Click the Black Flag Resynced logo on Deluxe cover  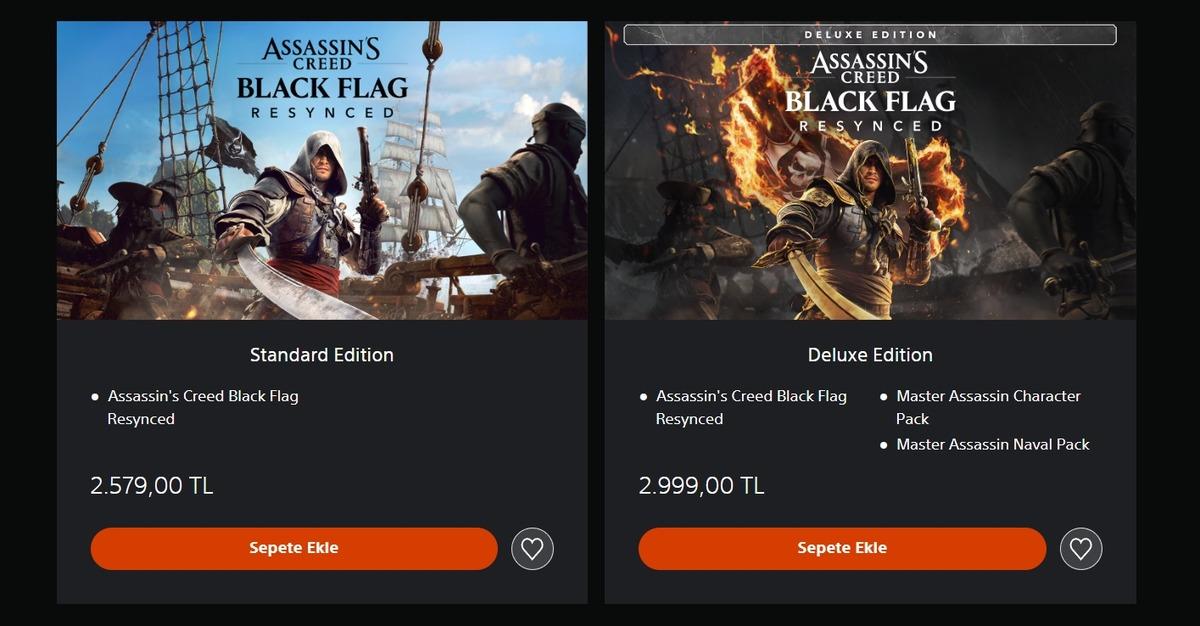870,91
